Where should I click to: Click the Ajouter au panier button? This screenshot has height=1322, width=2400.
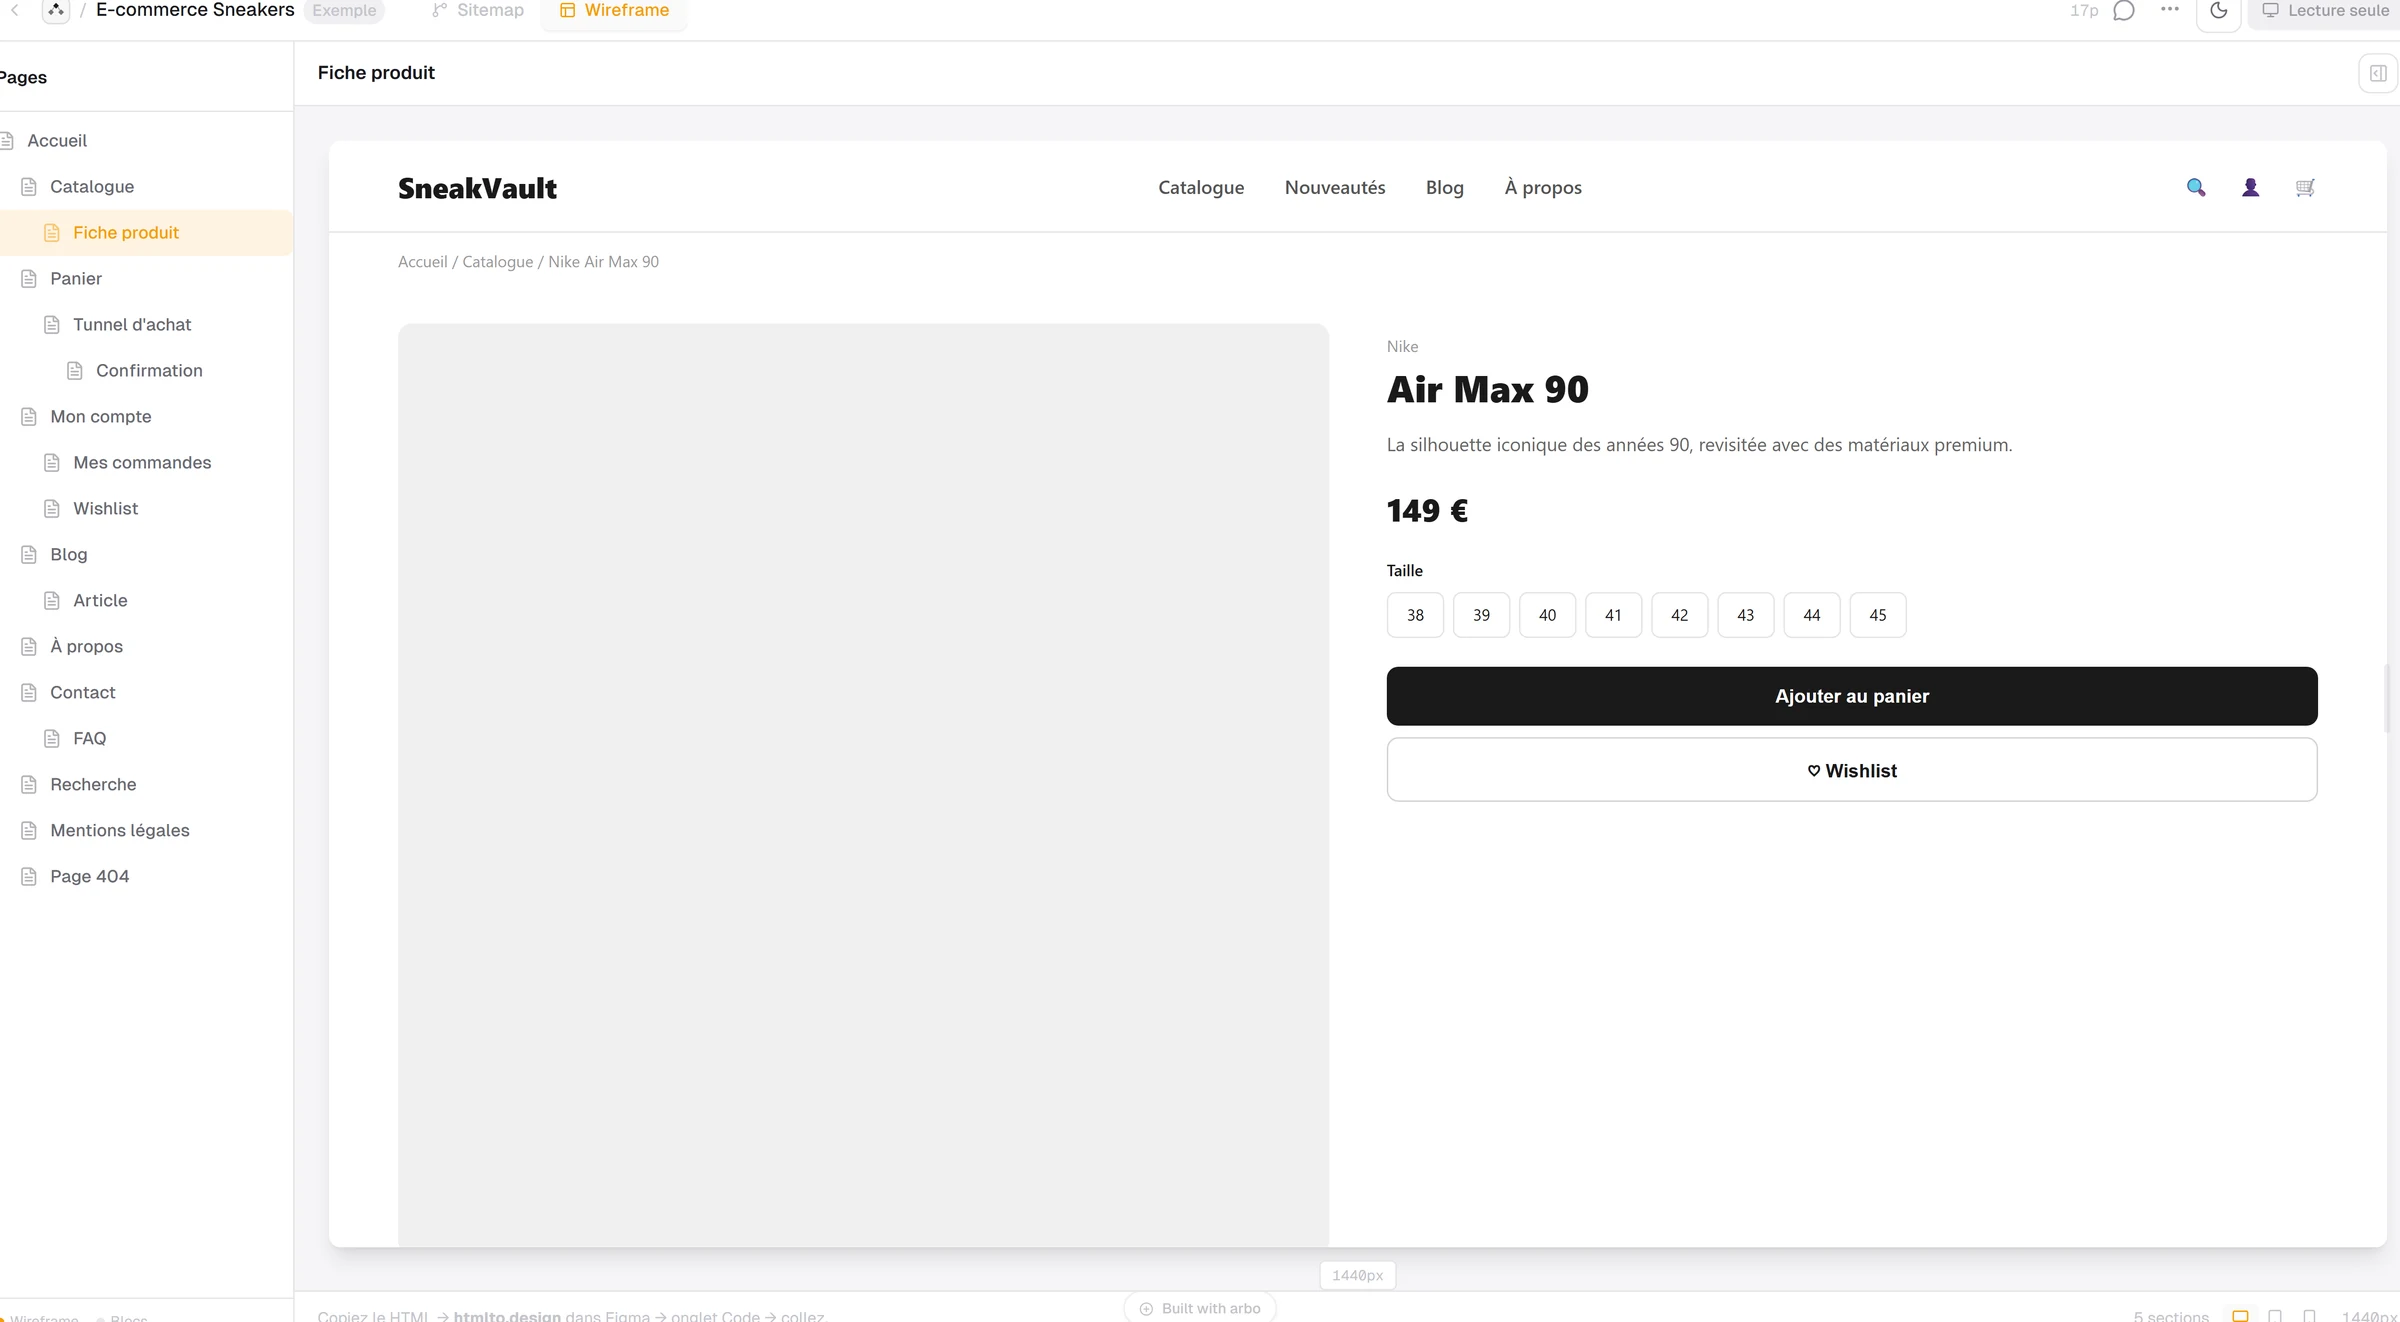coord(1852,696)
